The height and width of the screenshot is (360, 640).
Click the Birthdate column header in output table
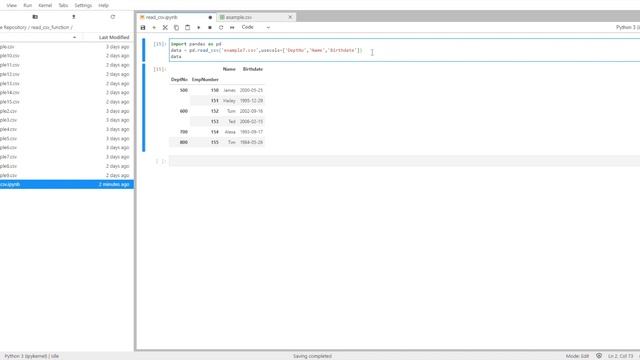[x=253, y=69]
